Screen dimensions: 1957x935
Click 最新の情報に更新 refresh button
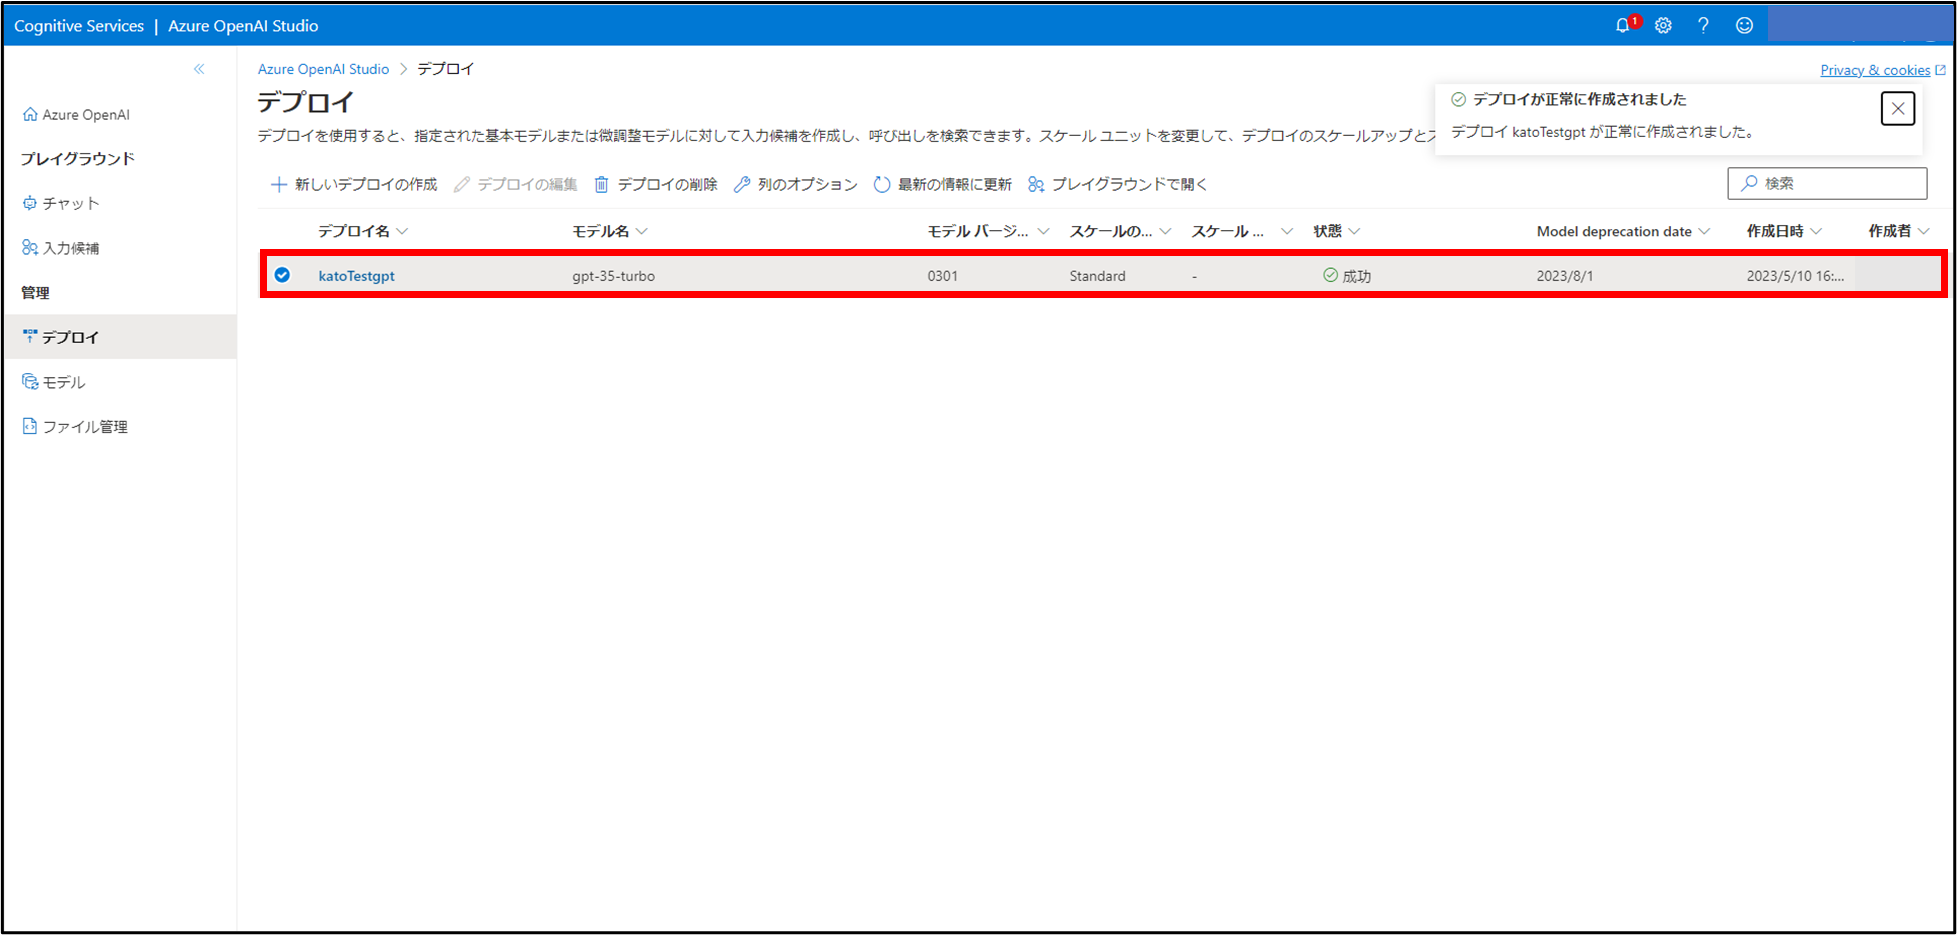pyautogui.click(x=942, y=184)
